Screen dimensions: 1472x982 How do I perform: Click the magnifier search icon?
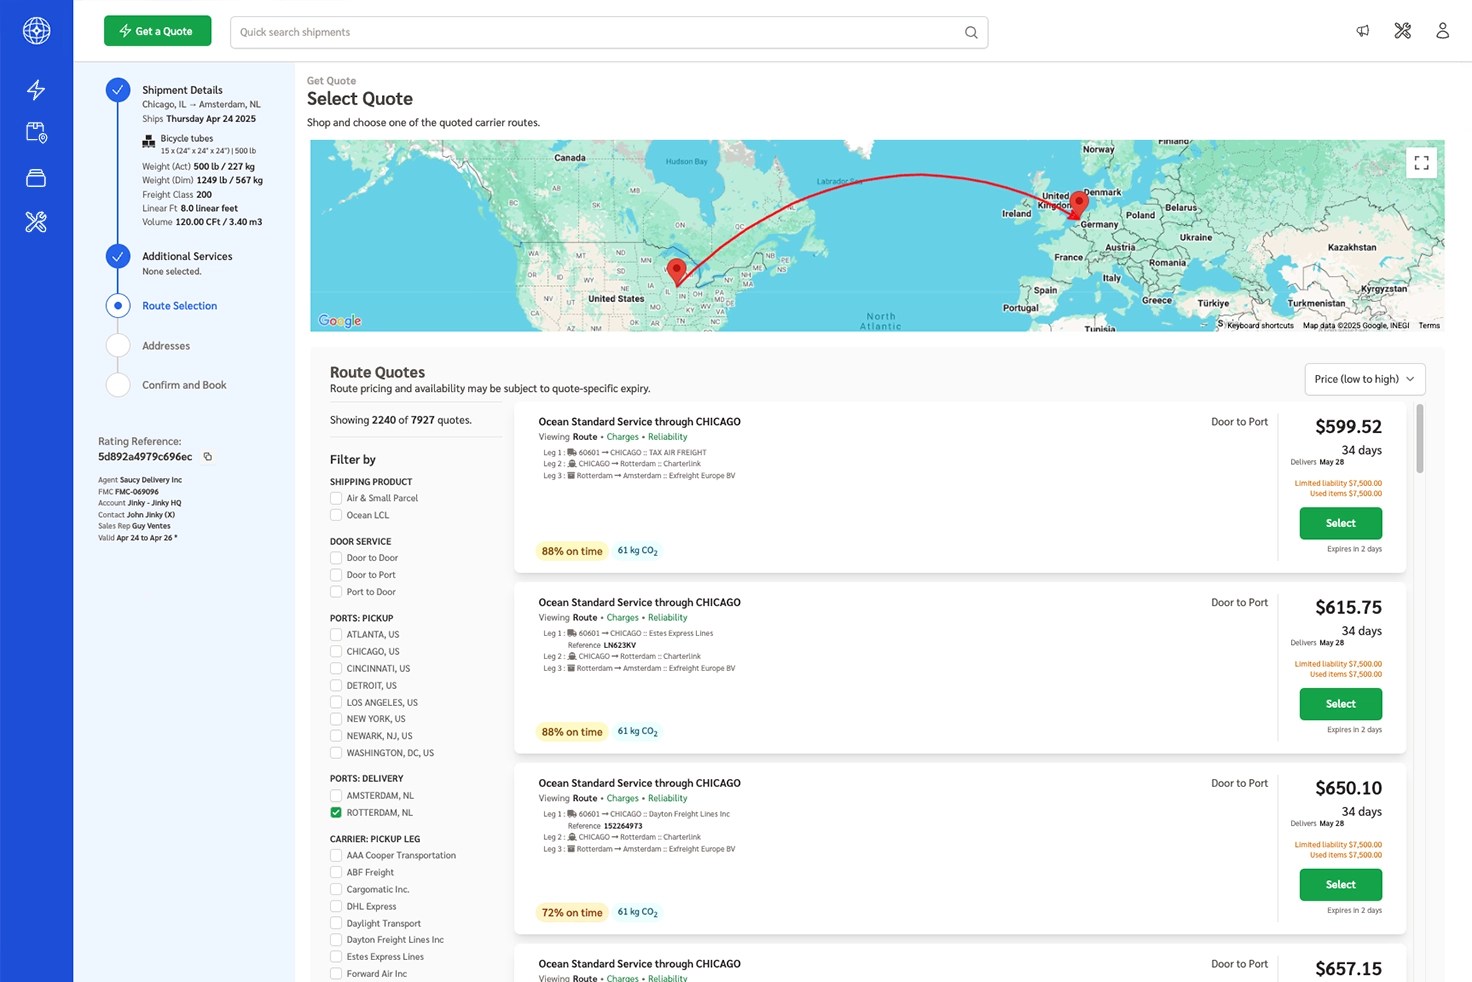pyautogui.click(x=971, y=32)
